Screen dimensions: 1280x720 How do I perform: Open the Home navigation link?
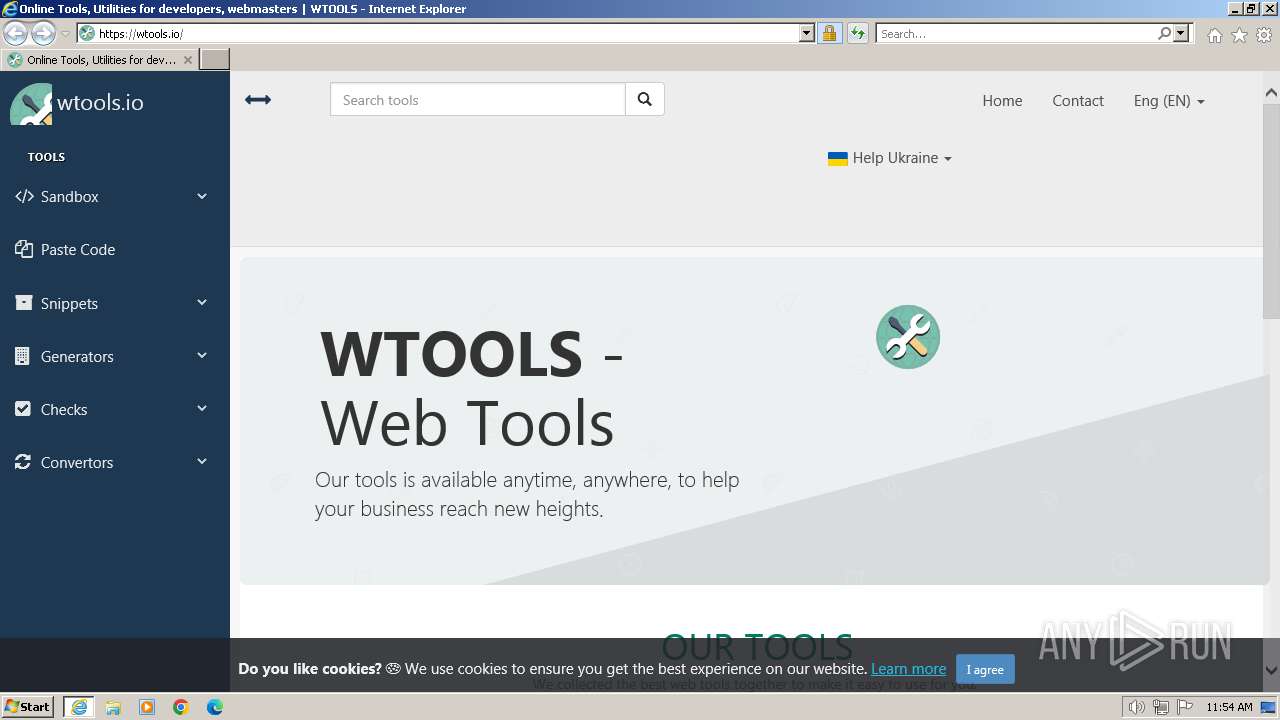tap(1002, 100)
